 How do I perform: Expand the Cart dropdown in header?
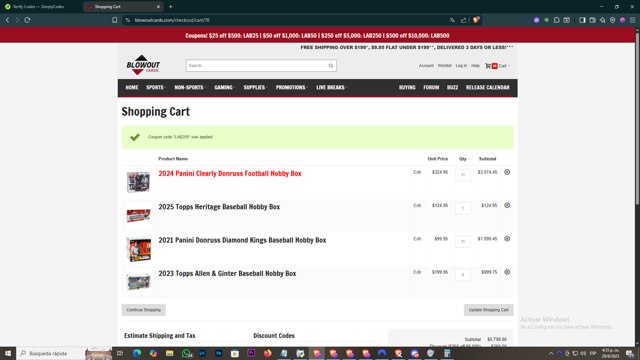coord(504,66)
